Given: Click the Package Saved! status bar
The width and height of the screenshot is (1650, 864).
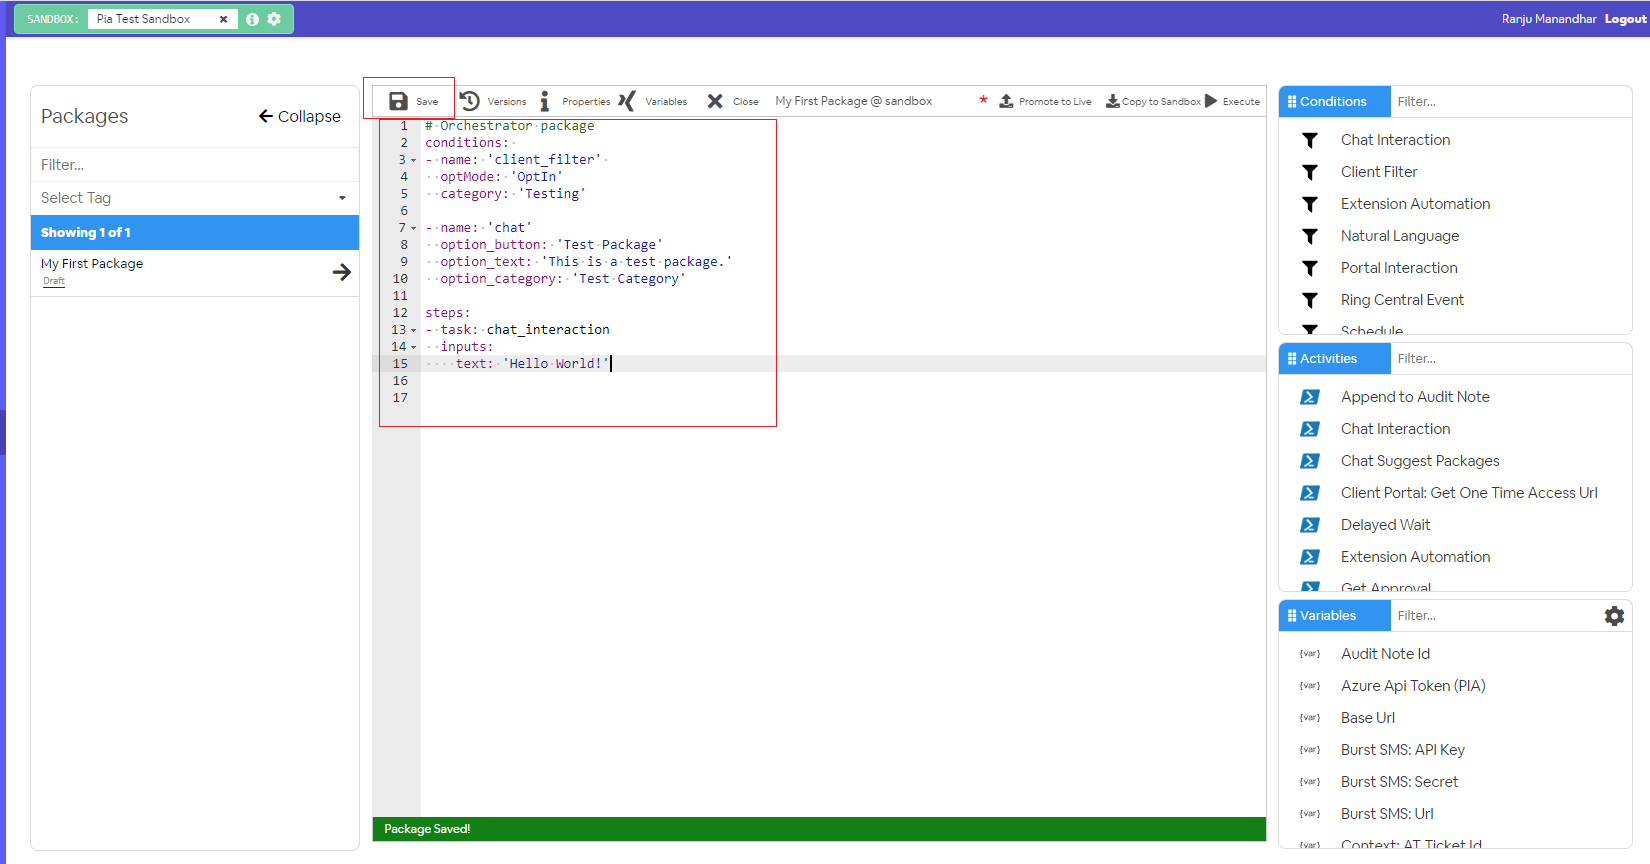Looking at the screenshot, I should (819, 829).
